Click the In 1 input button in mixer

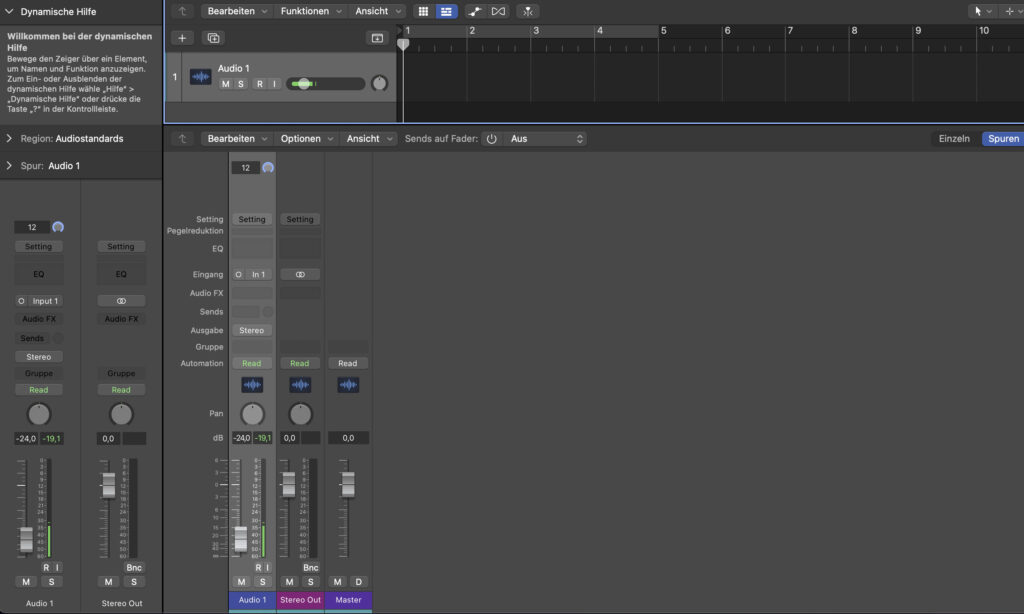tap(259, 274)
